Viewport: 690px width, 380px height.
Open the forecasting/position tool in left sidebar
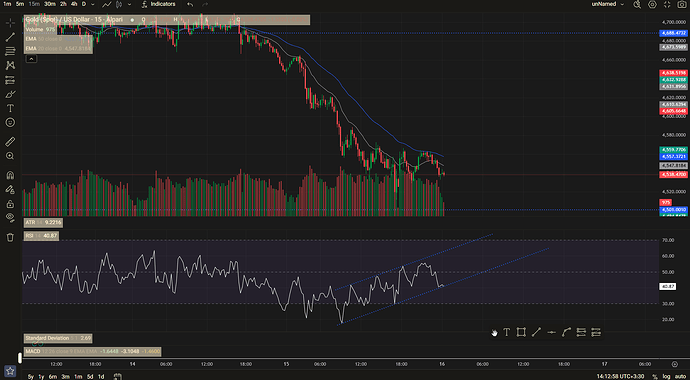(10, 80)
